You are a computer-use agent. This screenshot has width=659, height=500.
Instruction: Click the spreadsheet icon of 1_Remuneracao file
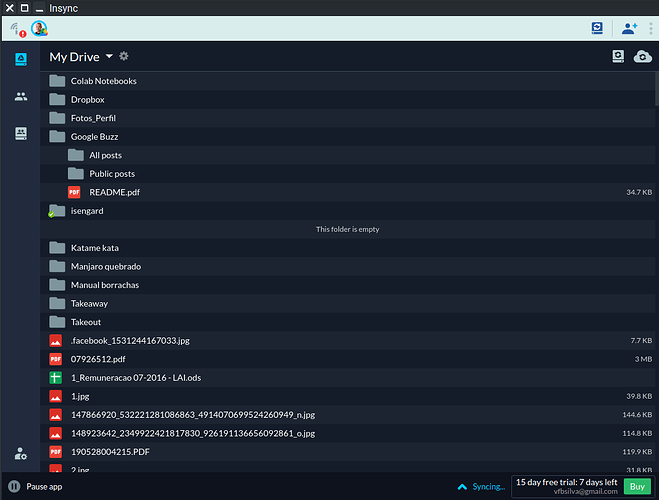[55, 377]
